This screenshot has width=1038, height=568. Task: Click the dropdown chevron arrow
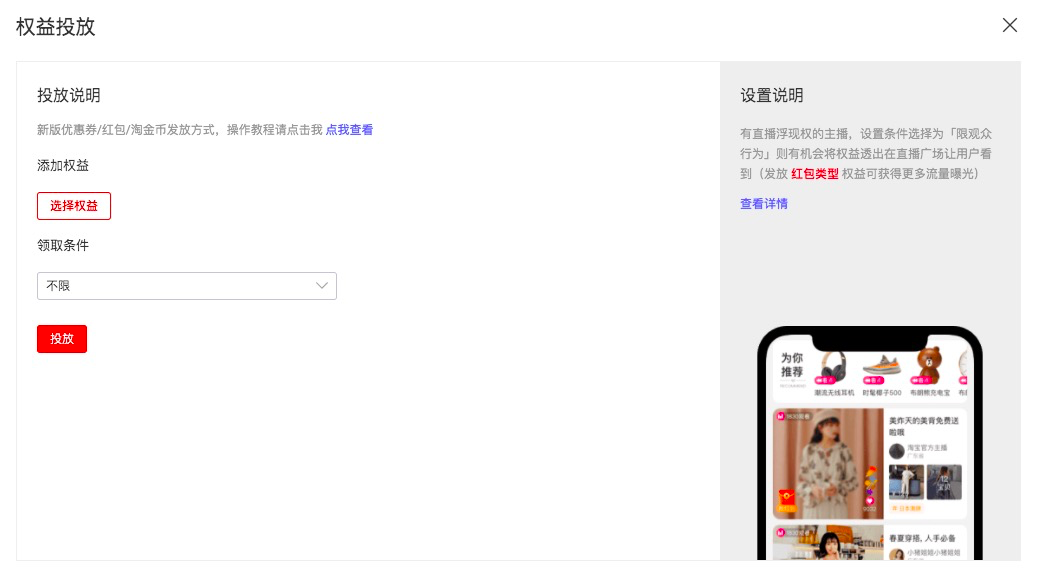pos(322,286)
